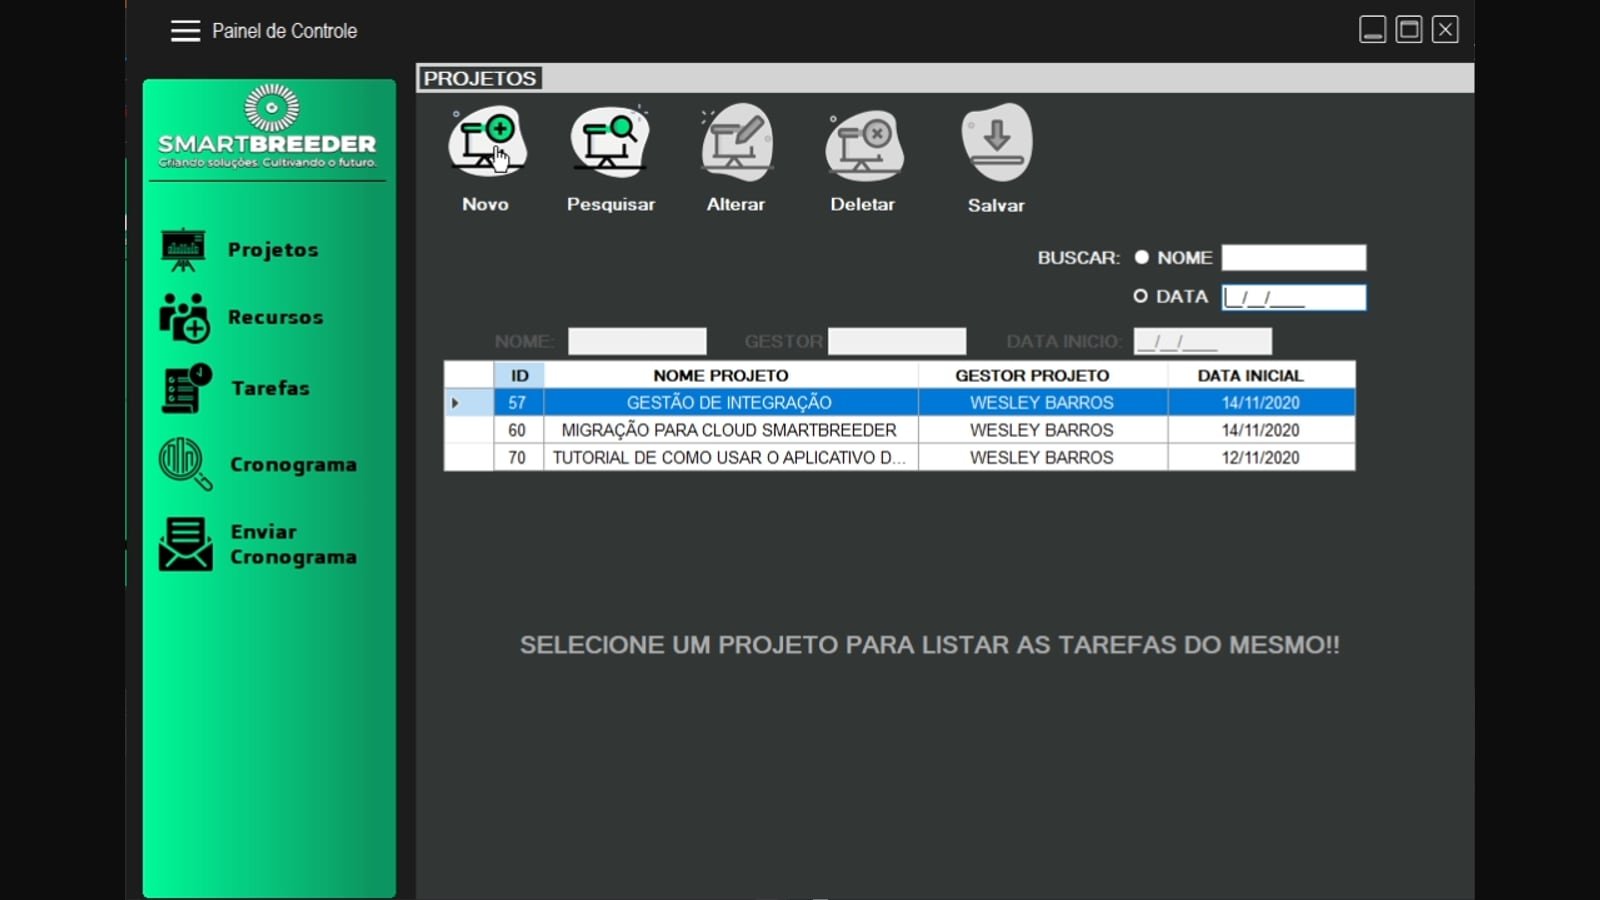This screenshot has width=1600, height=900.
Task: Select the Enviar Cronograma menu label
Action: point(294,545)
